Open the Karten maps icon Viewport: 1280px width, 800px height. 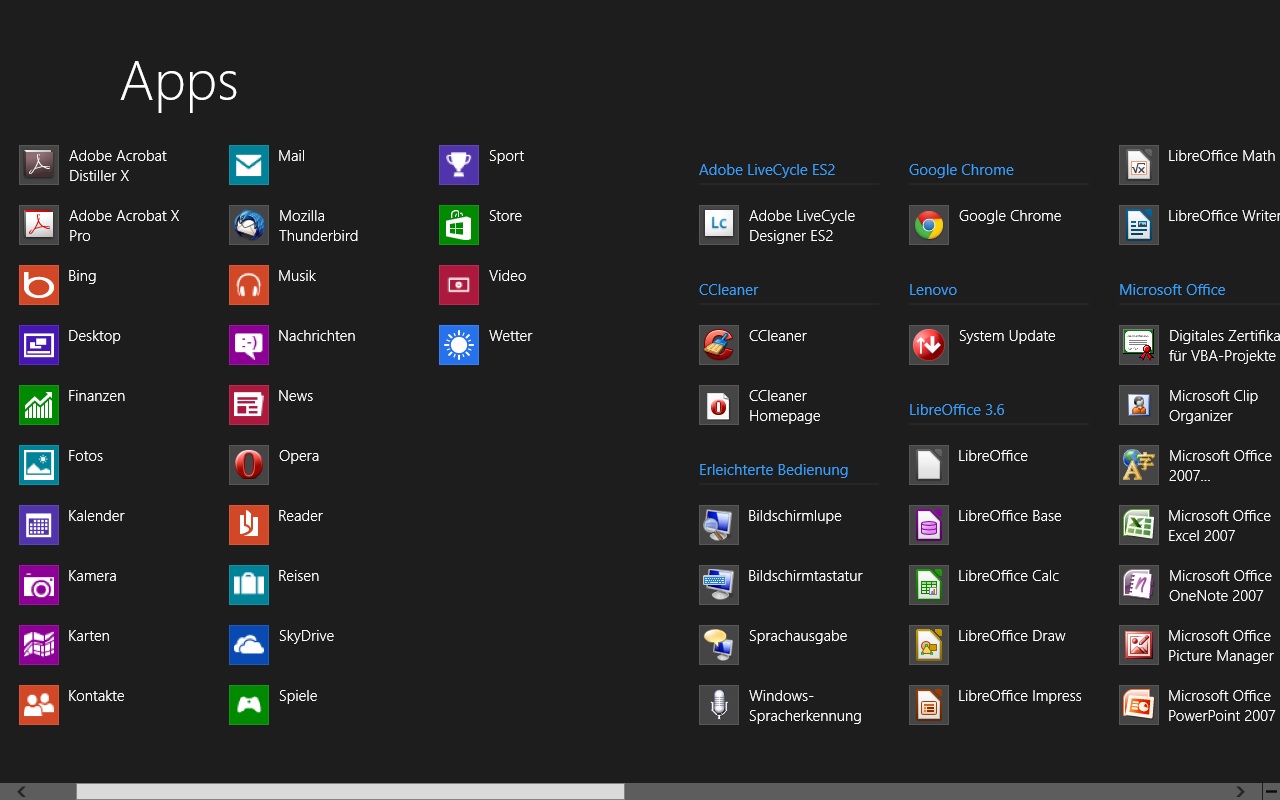(x=39, y=645)
